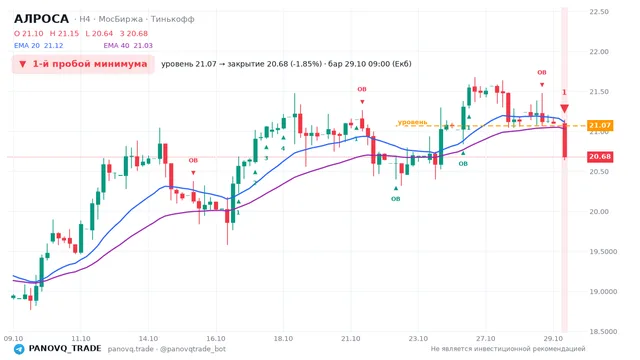The height and width of the screenshot is (360, 640).
Task: Click the 18.5000 price axis label
Action: point(603,332)
